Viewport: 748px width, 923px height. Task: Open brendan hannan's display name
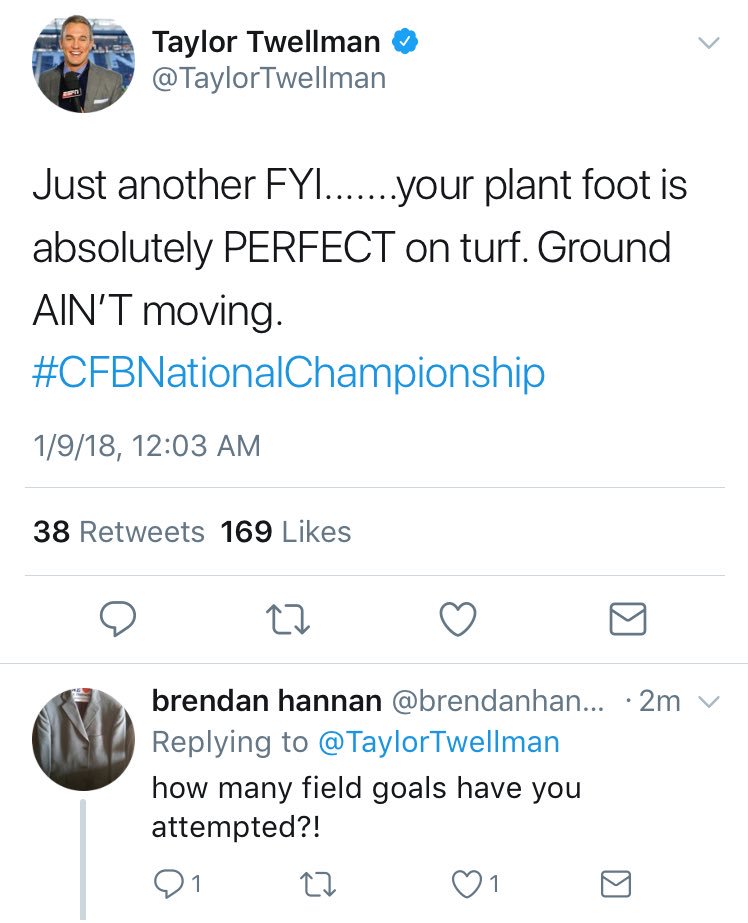point(266,702)
